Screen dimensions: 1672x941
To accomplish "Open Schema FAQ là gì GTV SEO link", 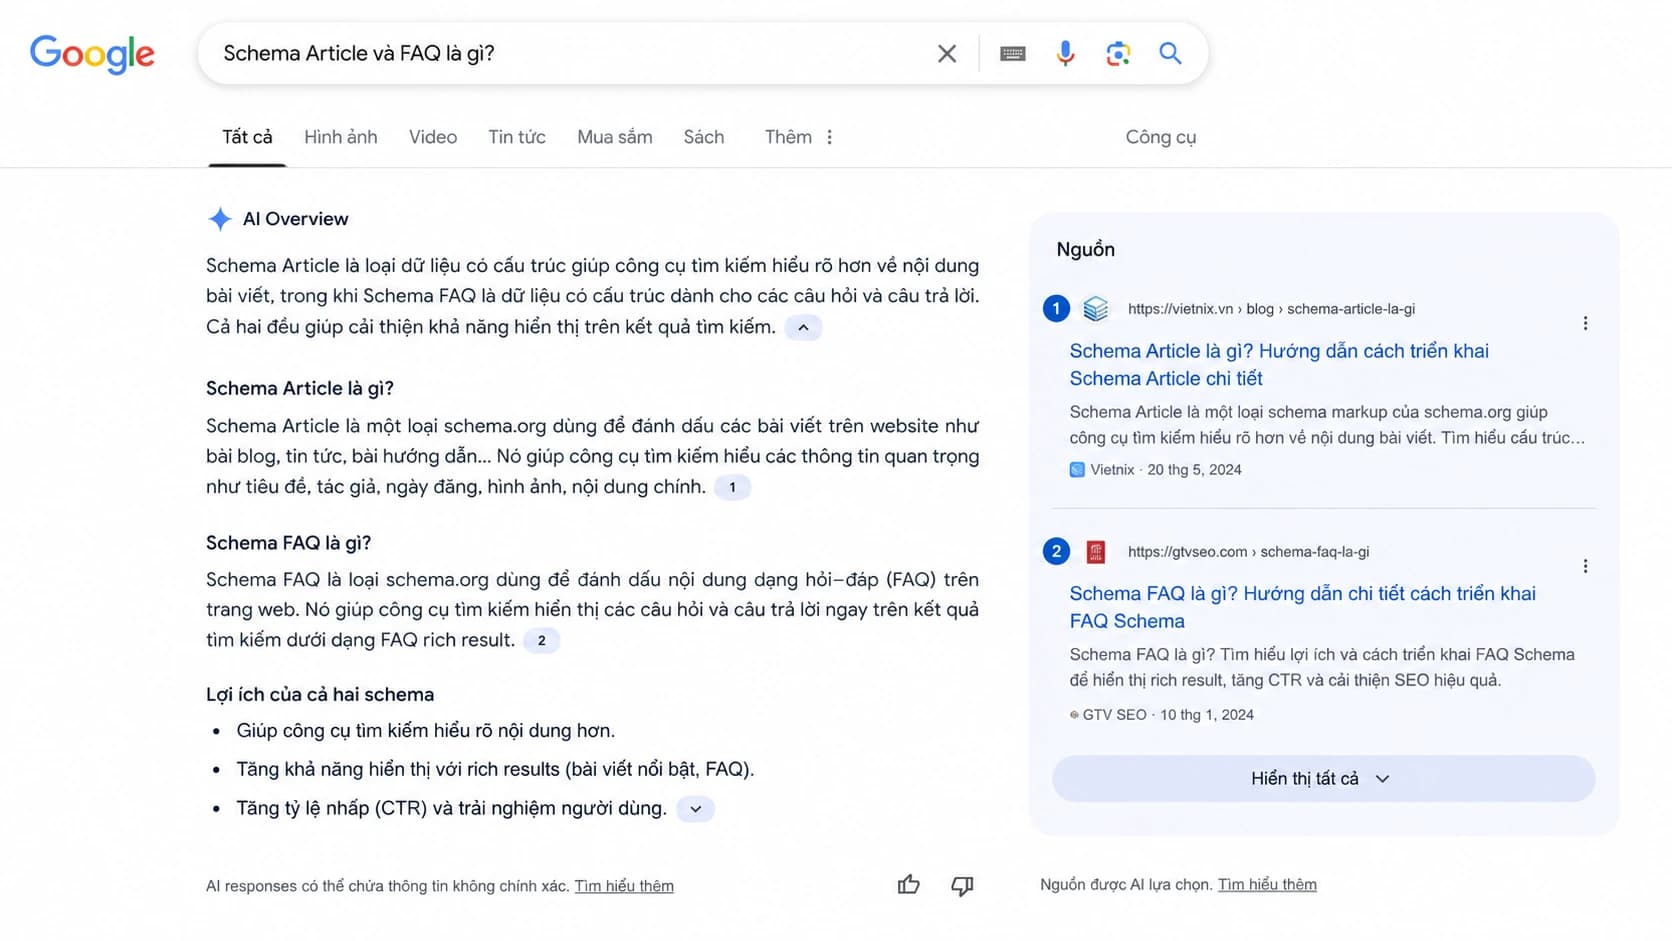I will (1302, 607).
